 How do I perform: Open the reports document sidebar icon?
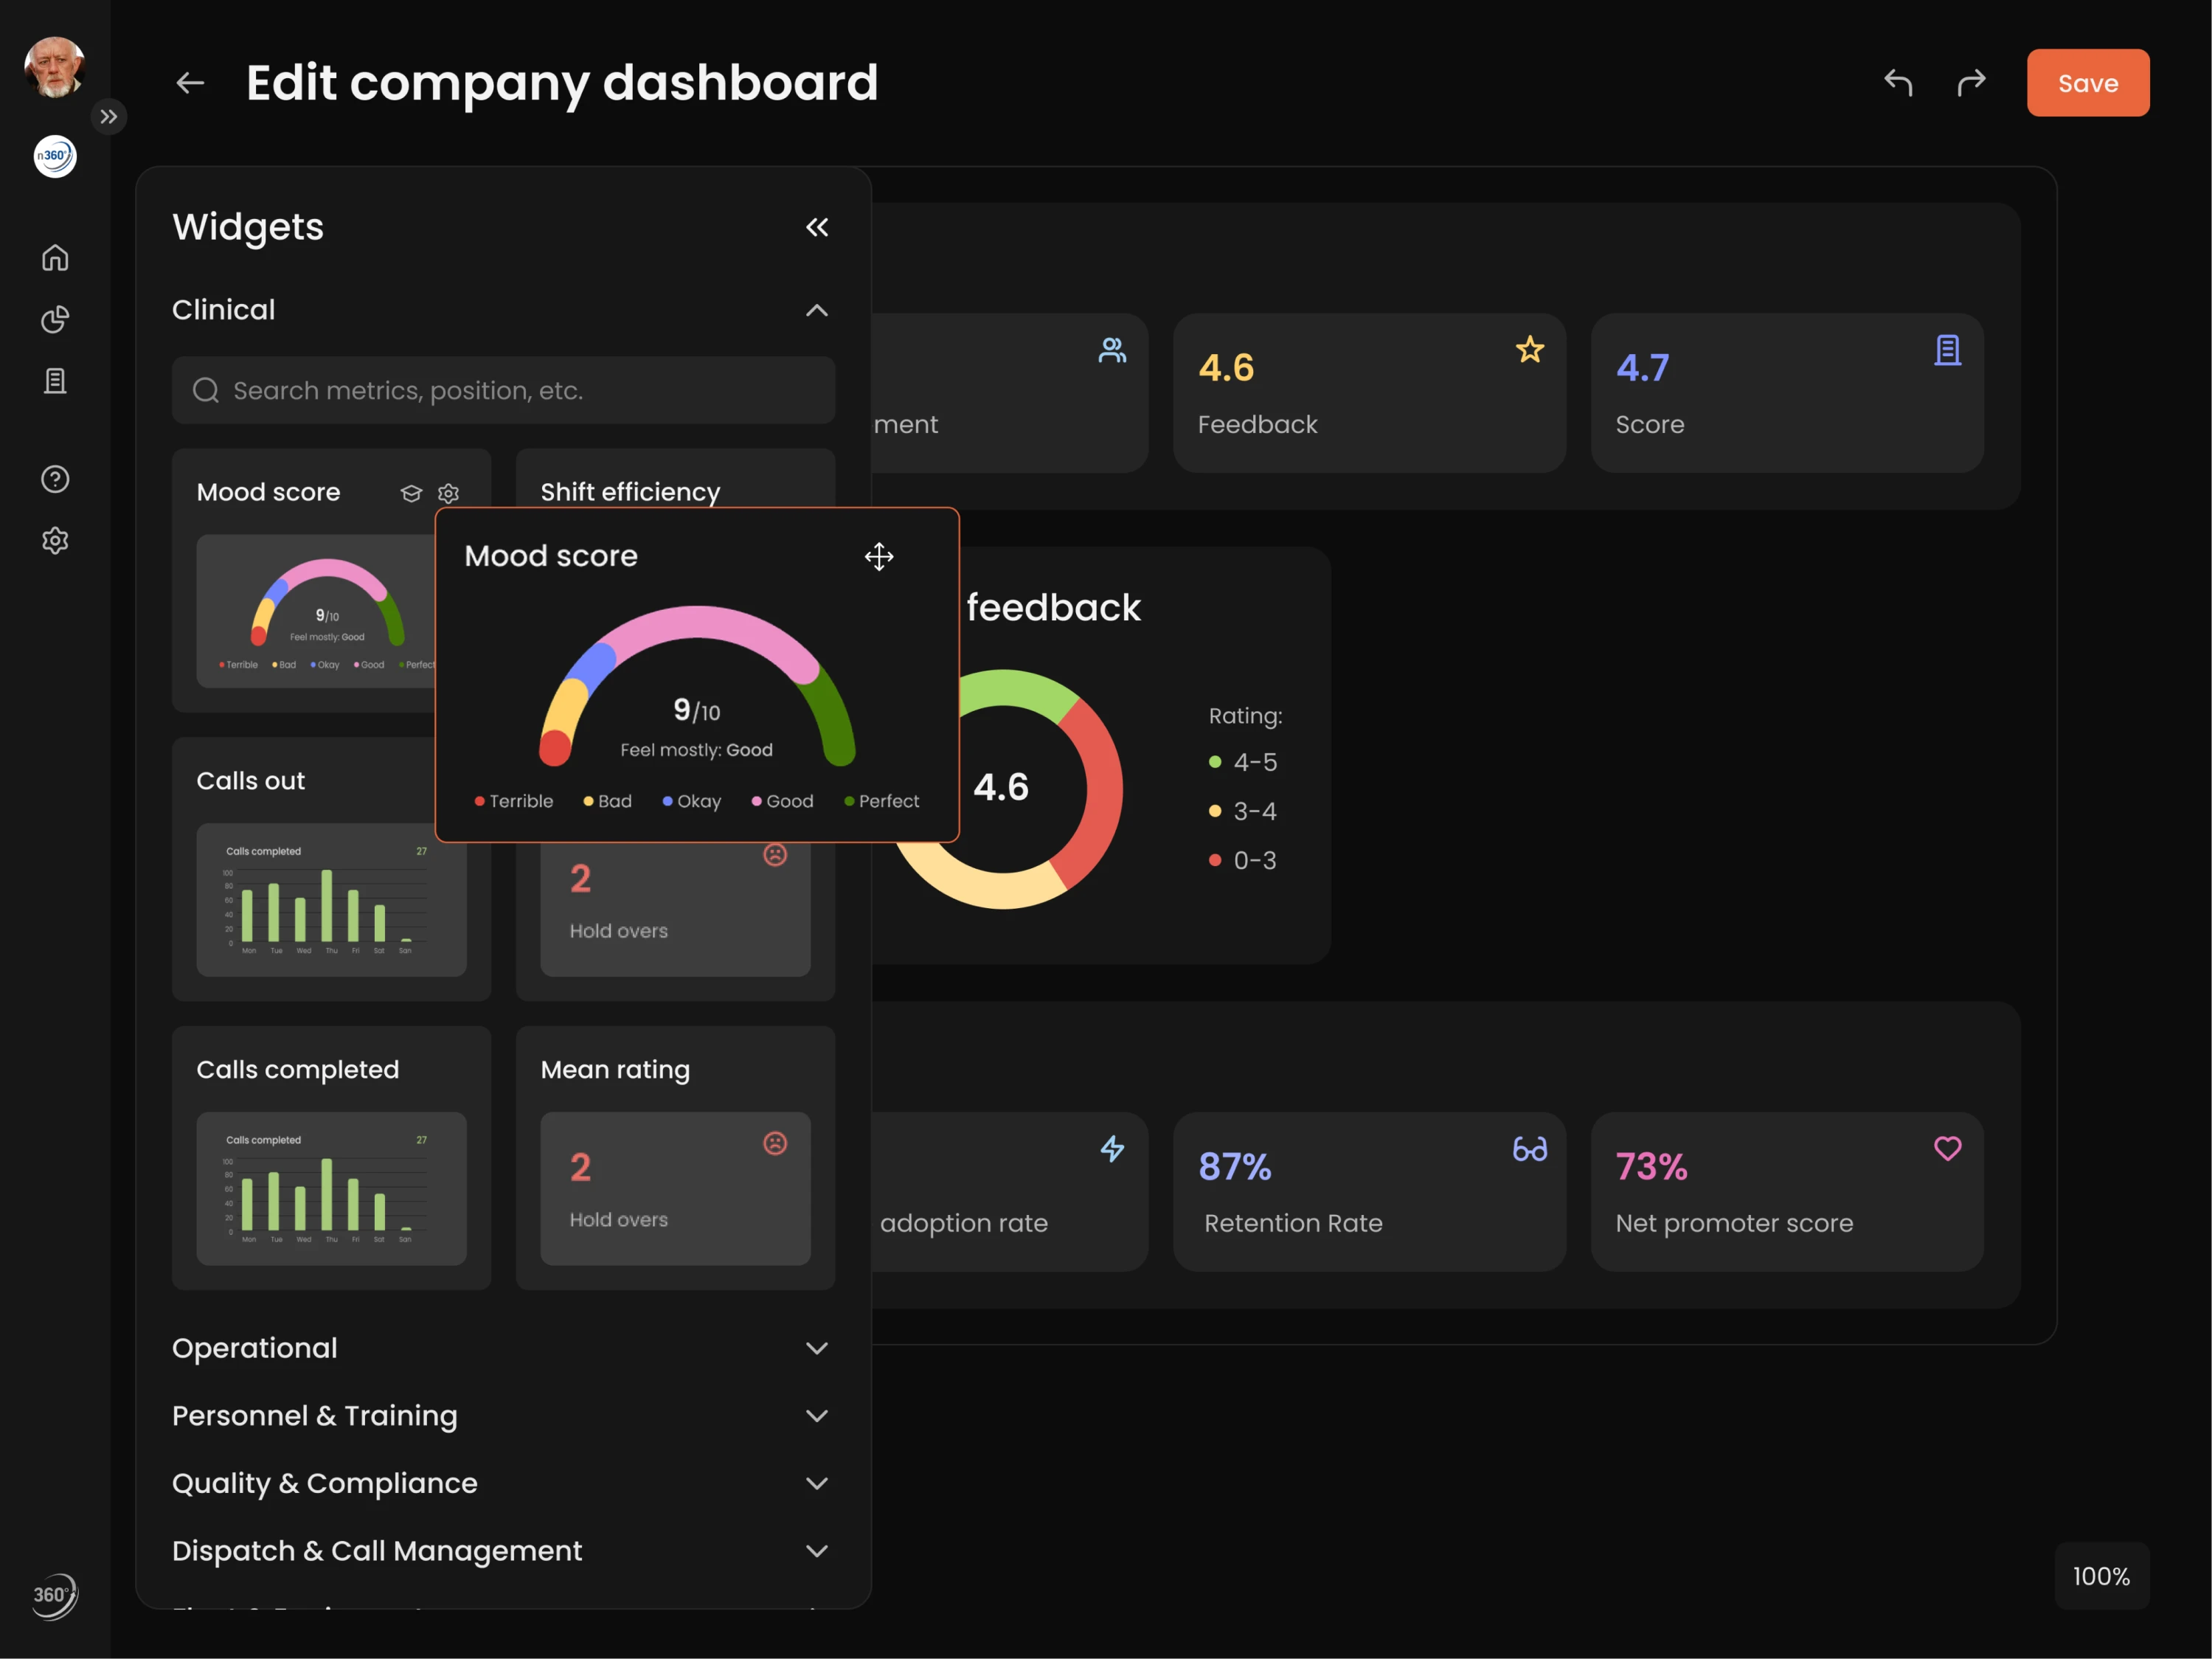[x=55, y=381]
